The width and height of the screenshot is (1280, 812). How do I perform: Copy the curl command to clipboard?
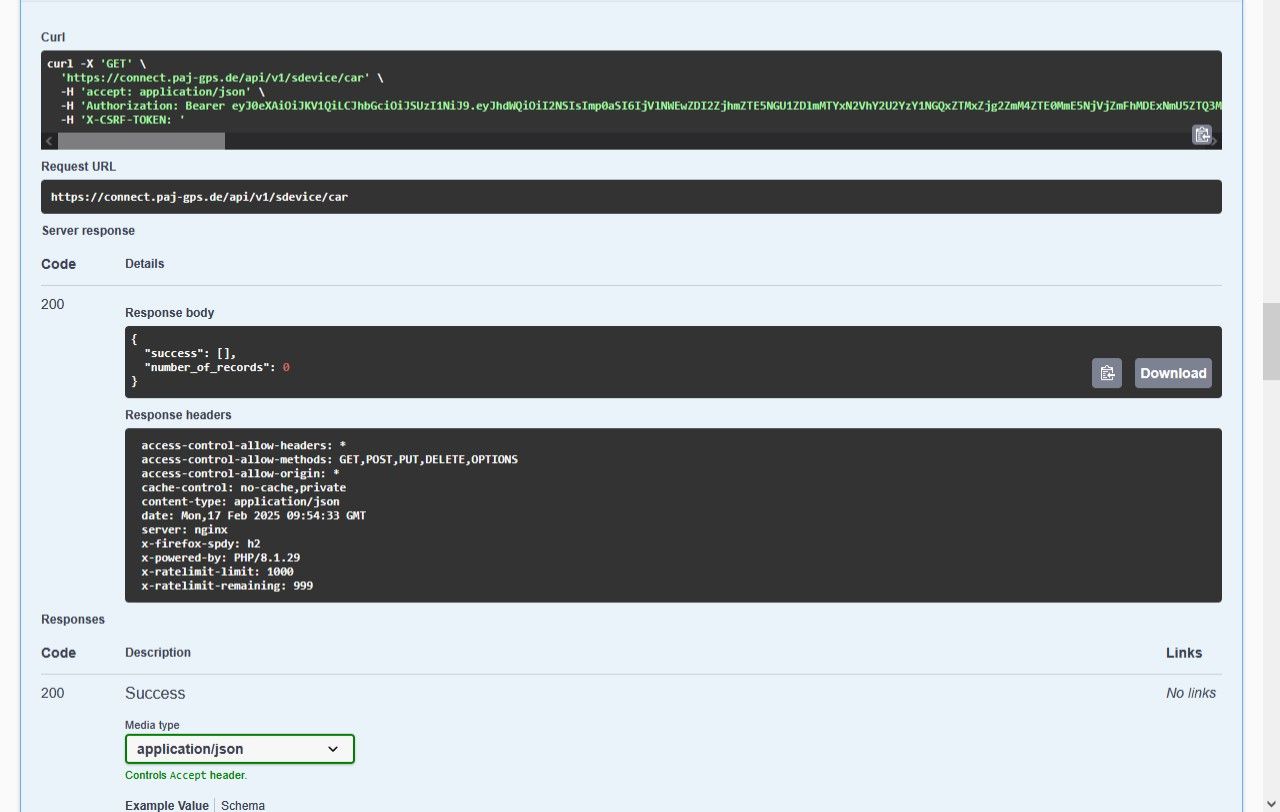pyautogui.click(x=1202, y=134)
